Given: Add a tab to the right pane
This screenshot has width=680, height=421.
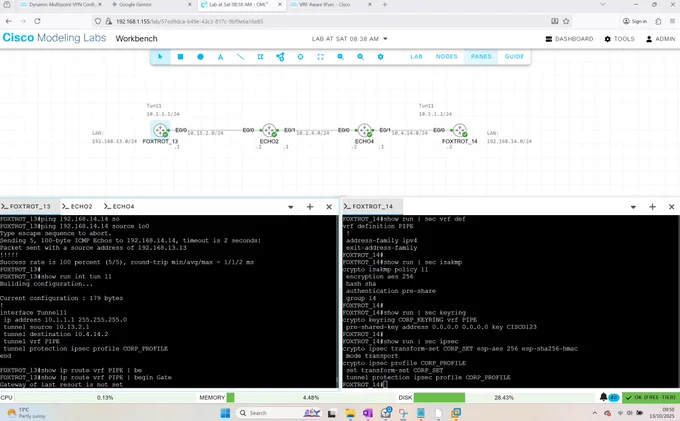Looking at the screenshot, I should pyautogui.click(x=652, y=207).
